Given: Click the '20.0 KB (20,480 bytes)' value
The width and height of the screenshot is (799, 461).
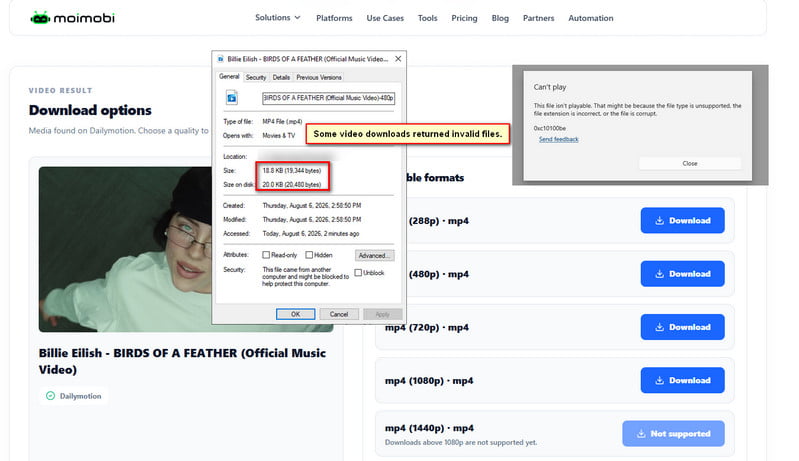Looking at the screenshot, I should coord(292,184).
